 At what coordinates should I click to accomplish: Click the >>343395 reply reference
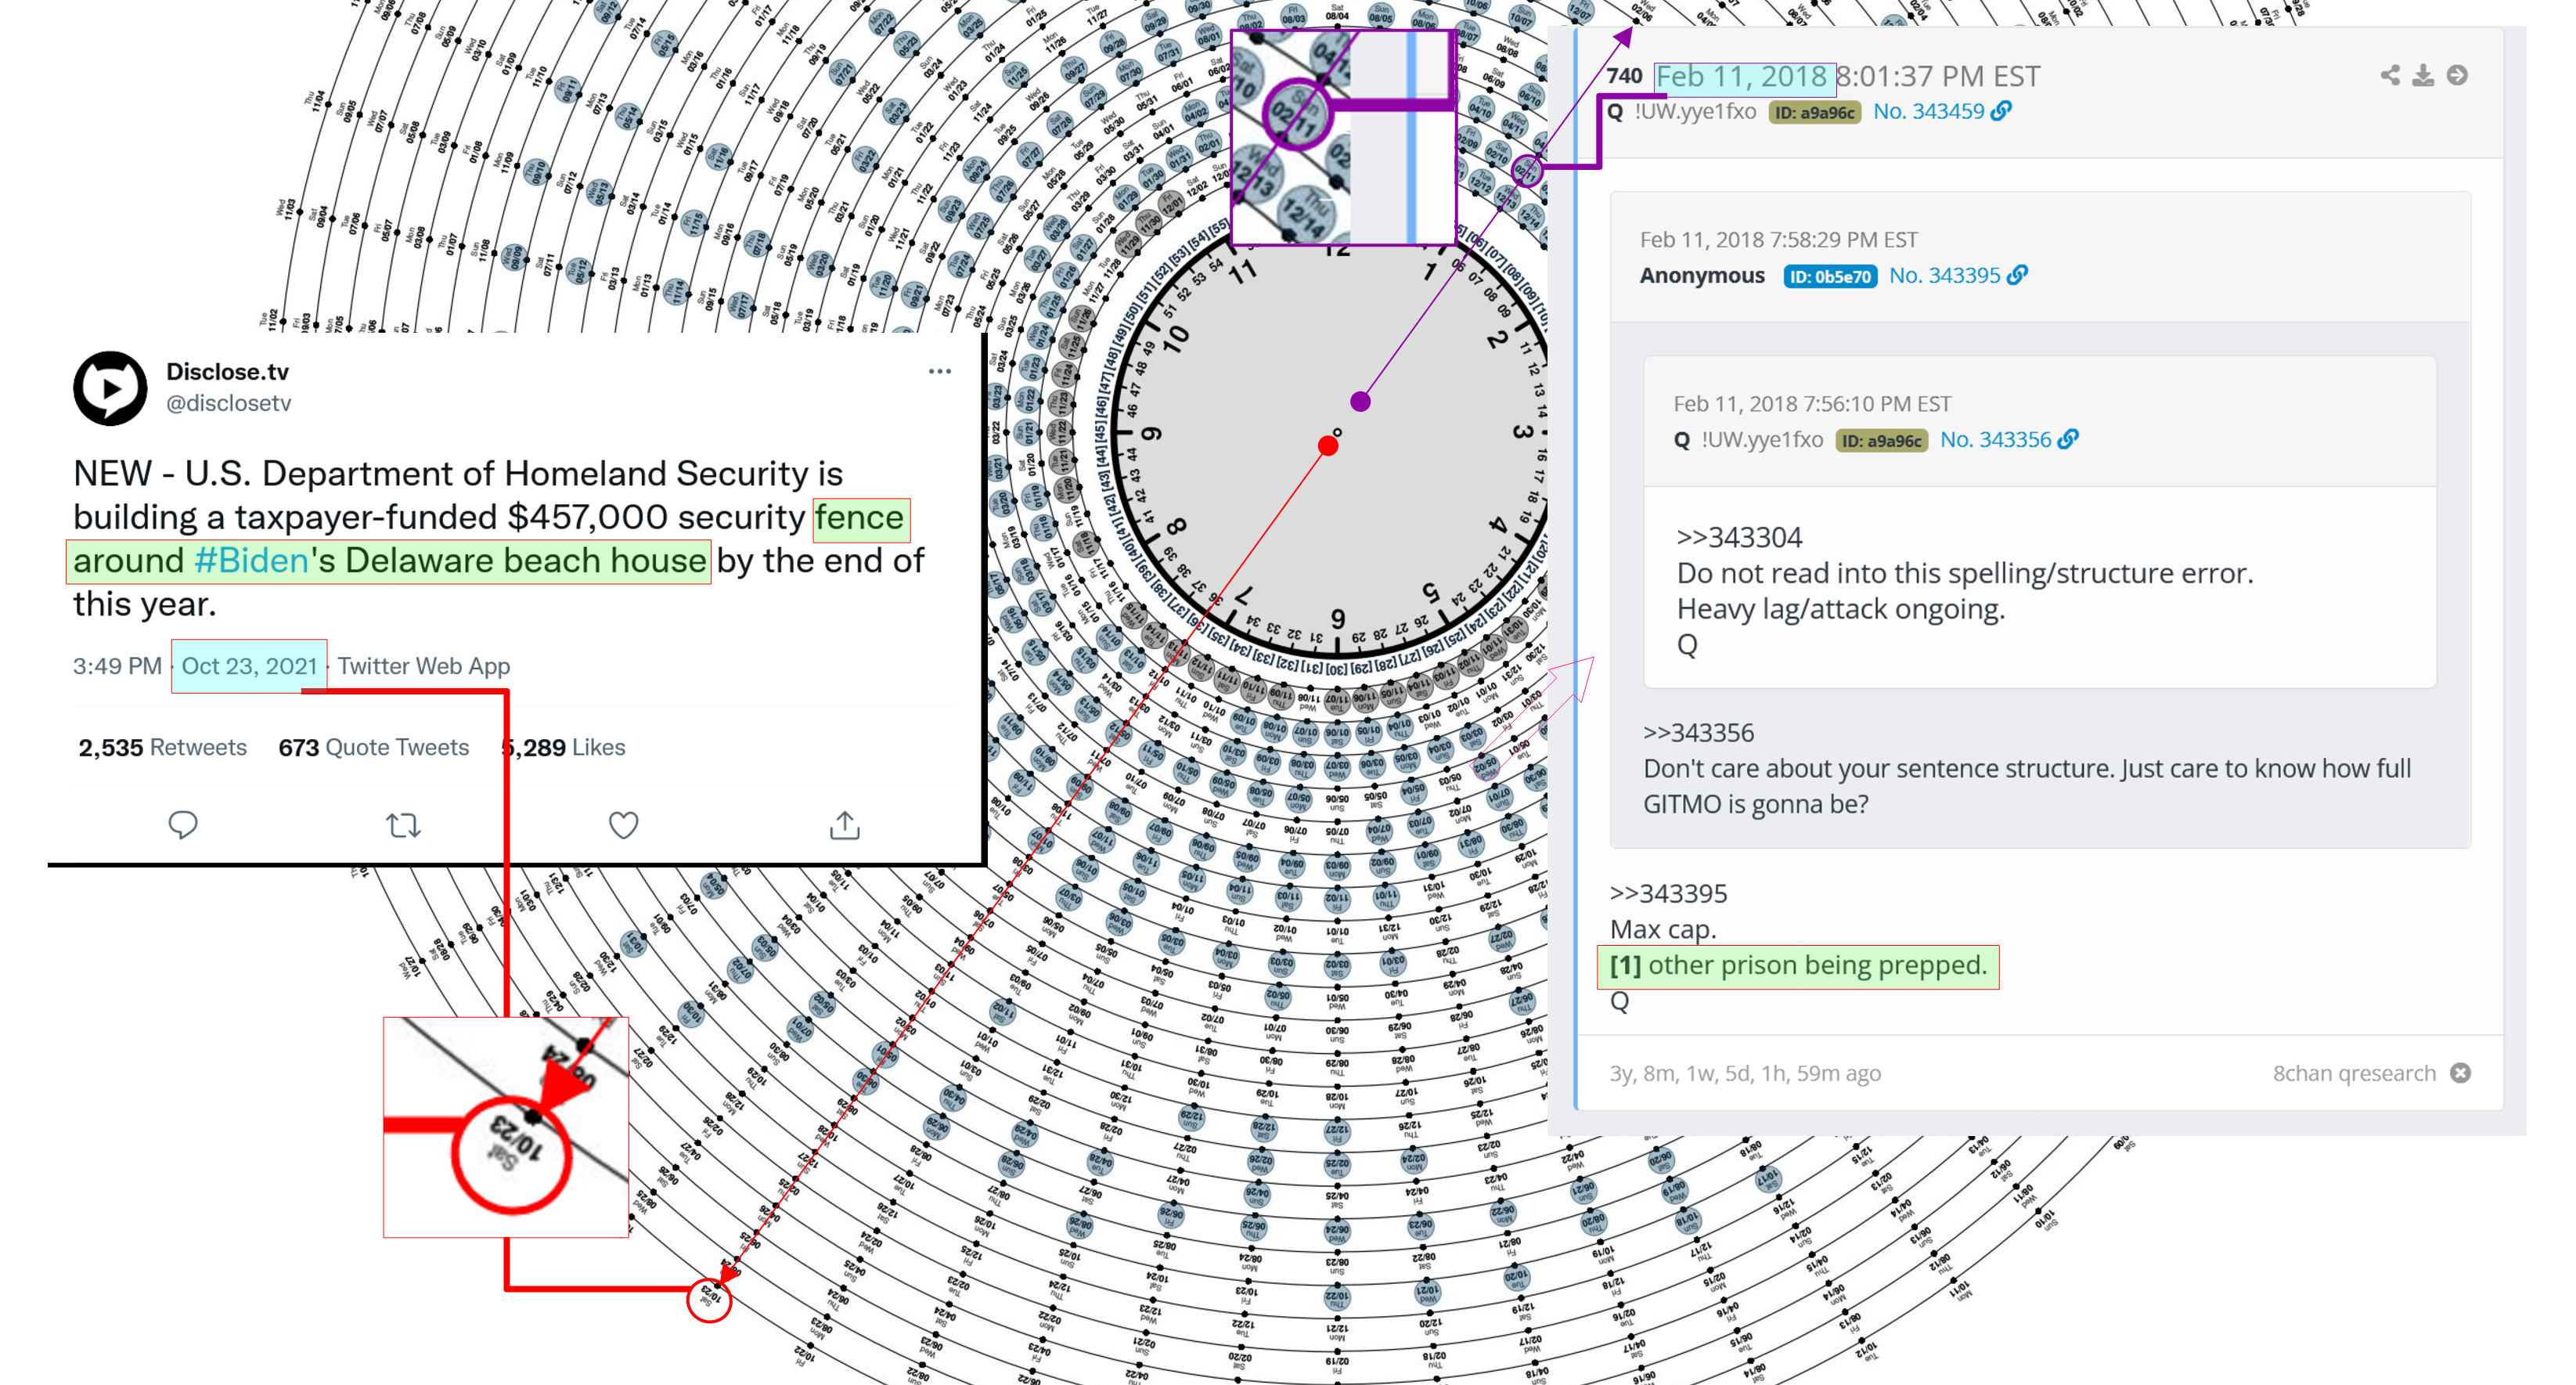coord(1668,893)
